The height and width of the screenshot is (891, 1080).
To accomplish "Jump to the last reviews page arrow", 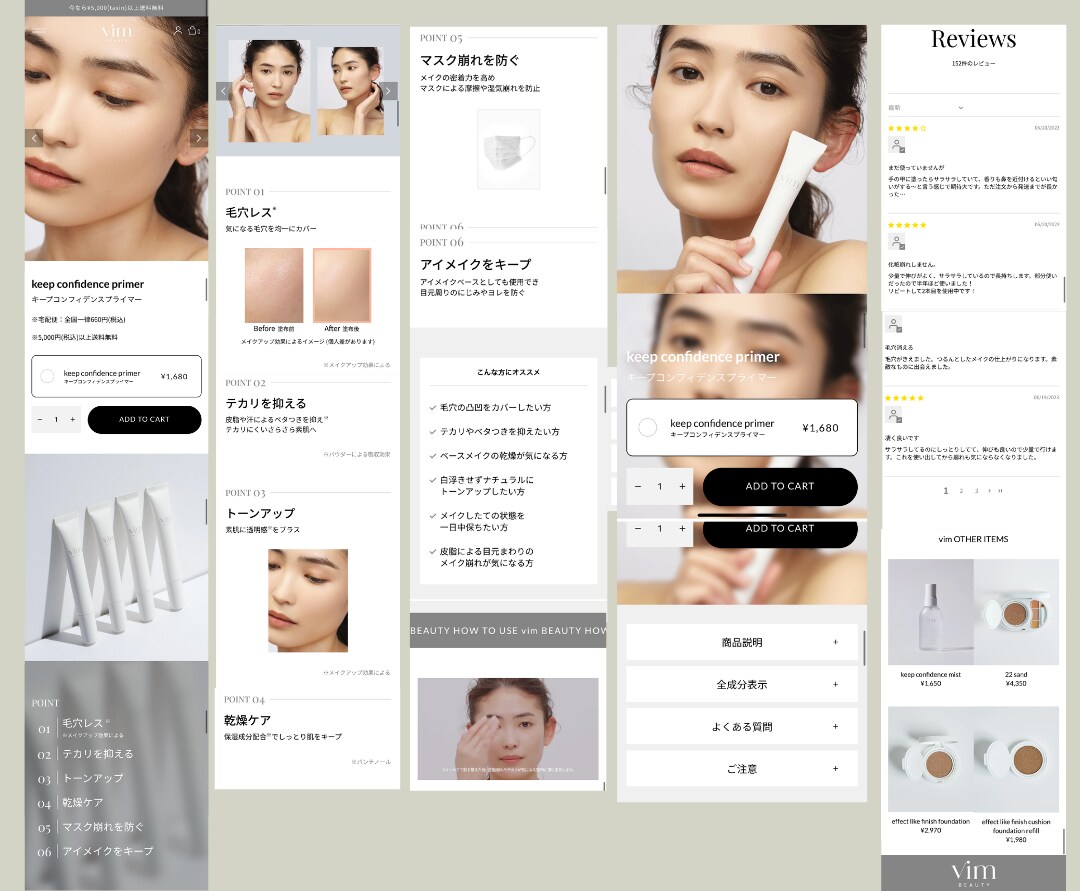I will [x=1000, y=491].
